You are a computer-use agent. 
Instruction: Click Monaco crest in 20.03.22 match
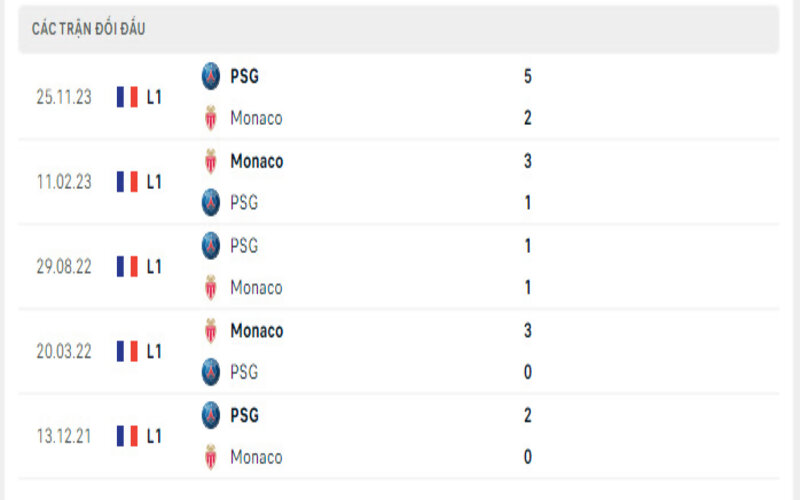pos(210,330)
